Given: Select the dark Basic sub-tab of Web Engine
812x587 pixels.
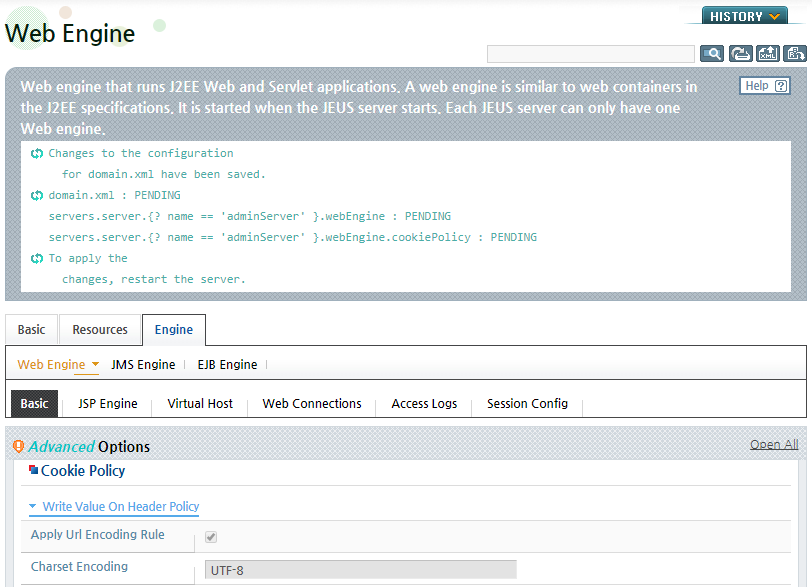Looking at the screenshot, I should (x=34, y=403).
